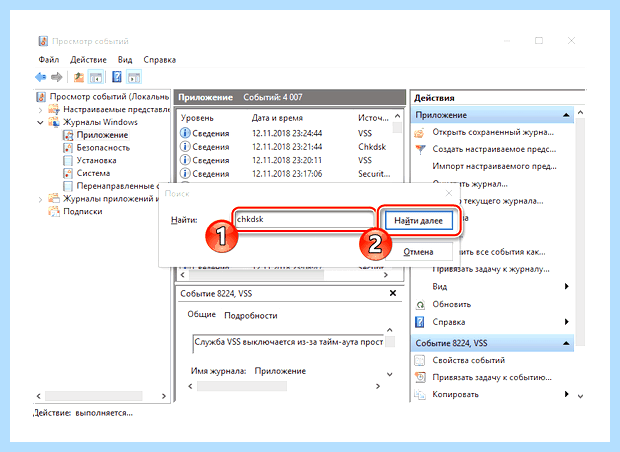Expand the Вид submenu arrow
620x452 pixels.
tap(567, 286)
